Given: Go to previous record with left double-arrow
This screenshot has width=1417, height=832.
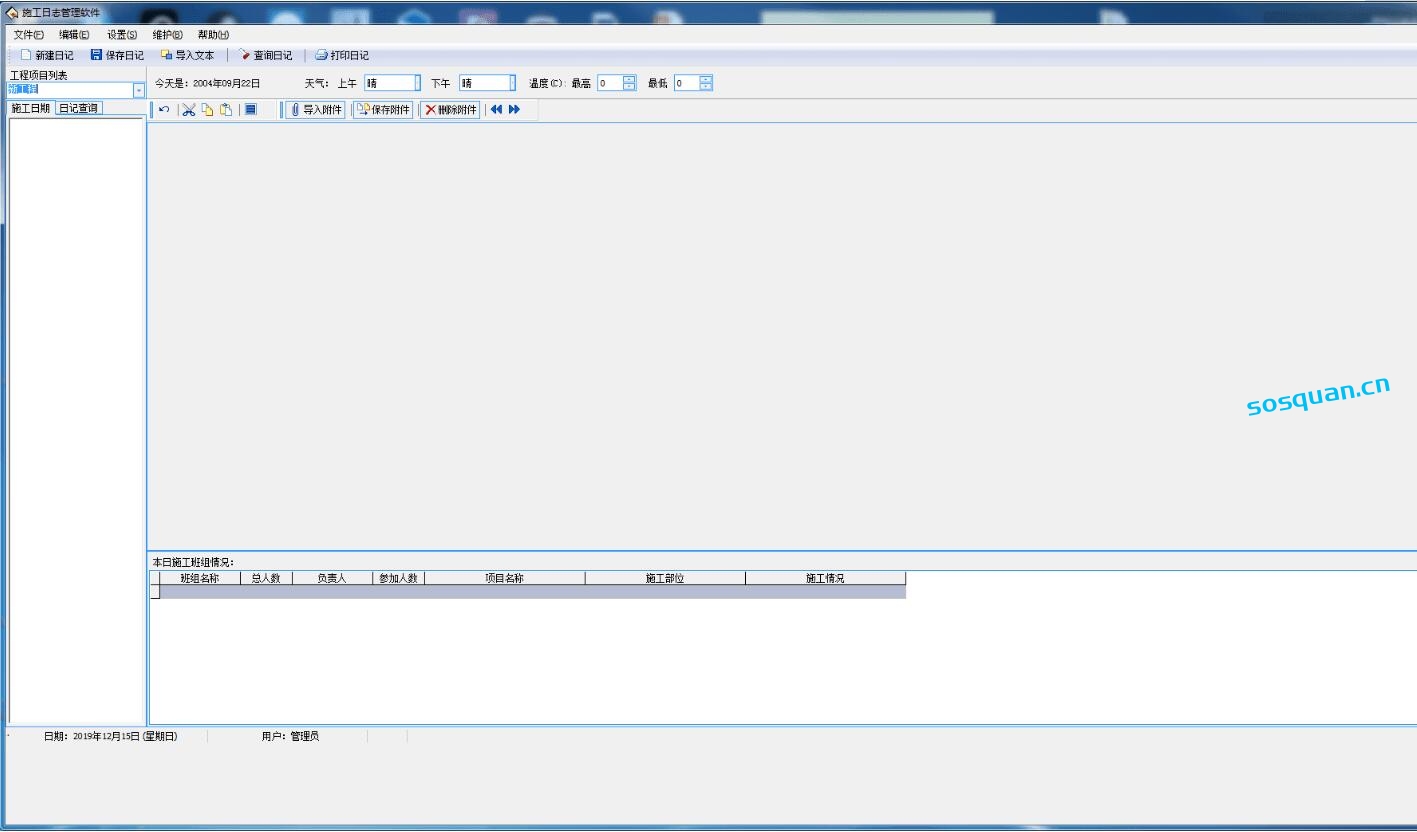Looking at the screenshot, I should [496, 110].
